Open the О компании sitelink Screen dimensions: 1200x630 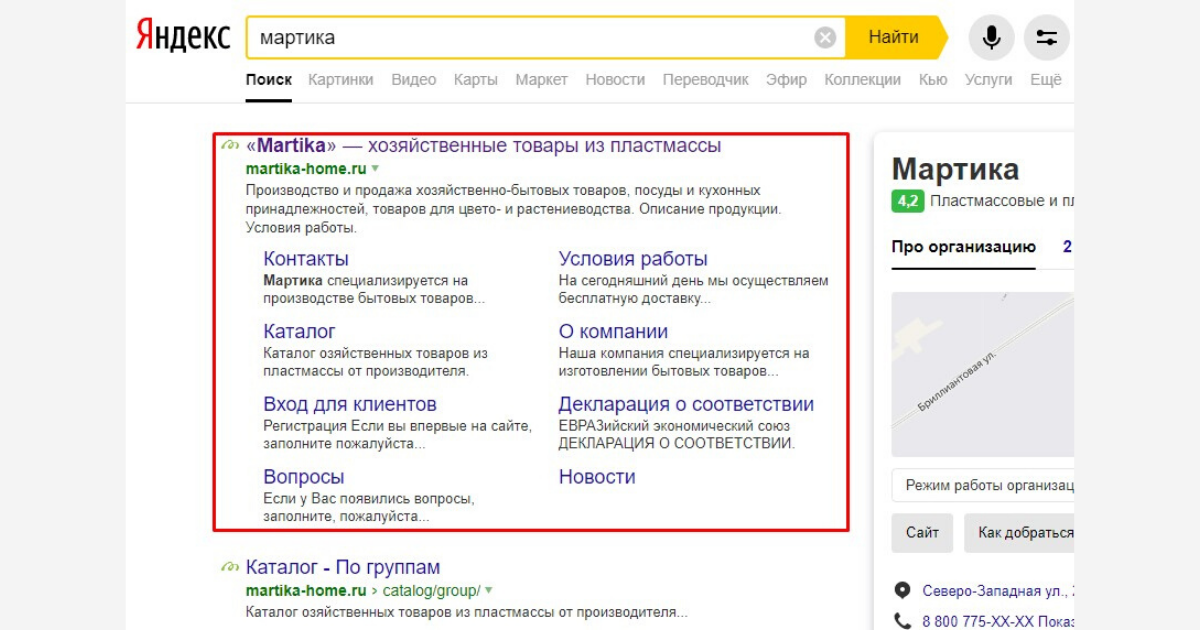point(613,331)
